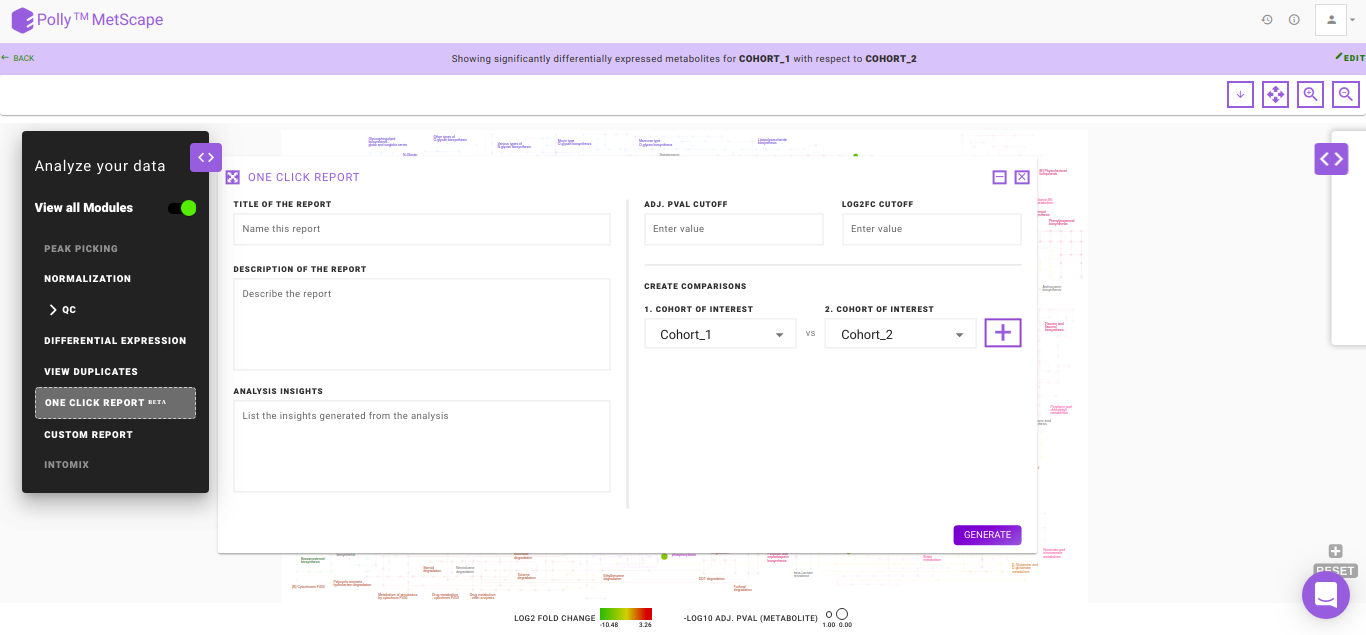The image size is (1366, 635).
Task: Open the history clock icon
Action: [1267, 19]
